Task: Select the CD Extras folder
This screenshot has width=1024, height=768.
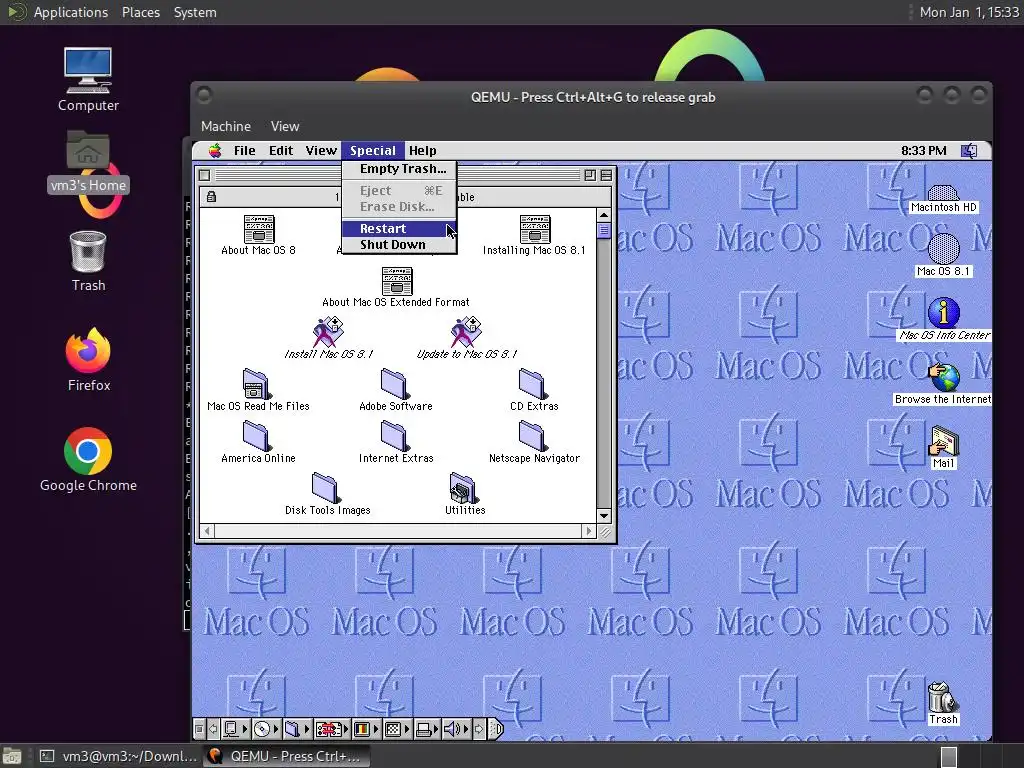Action: (534, 391)
